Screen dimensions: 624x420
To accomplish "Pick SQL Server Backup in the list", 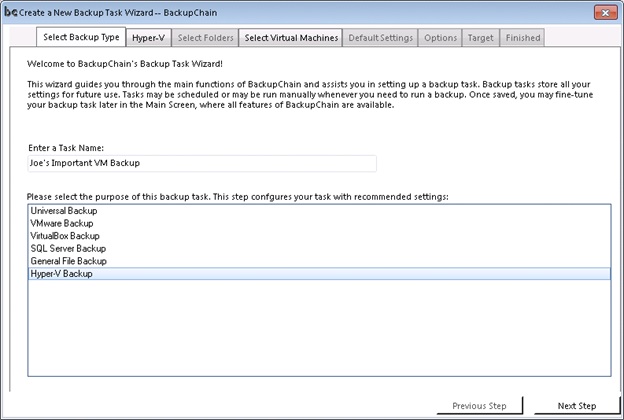I will tap(320, 248).
